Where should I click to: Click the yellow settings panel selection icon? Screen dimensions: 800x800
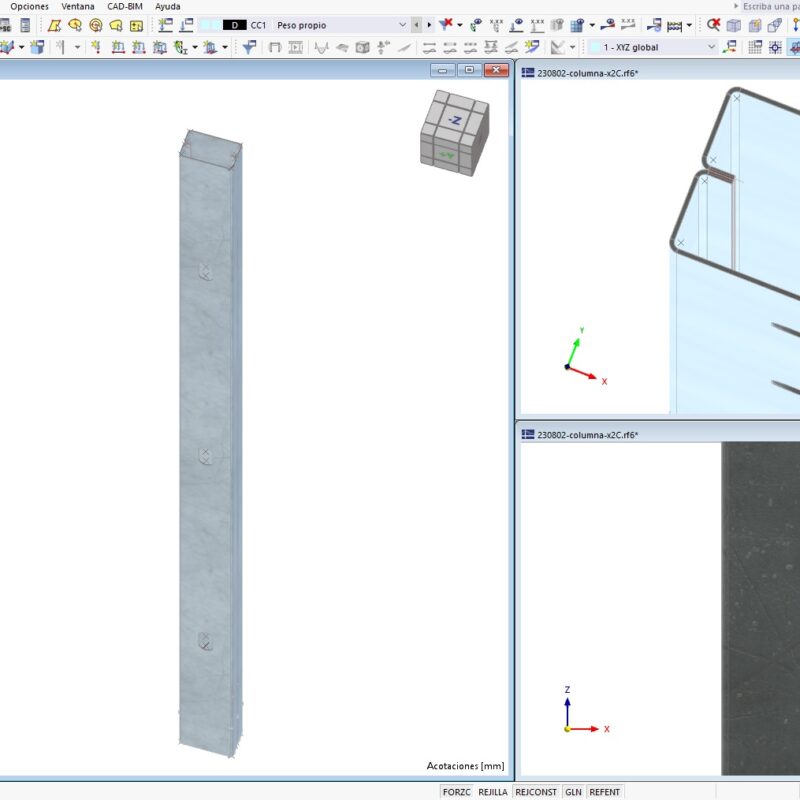click(x=136, y=25)
